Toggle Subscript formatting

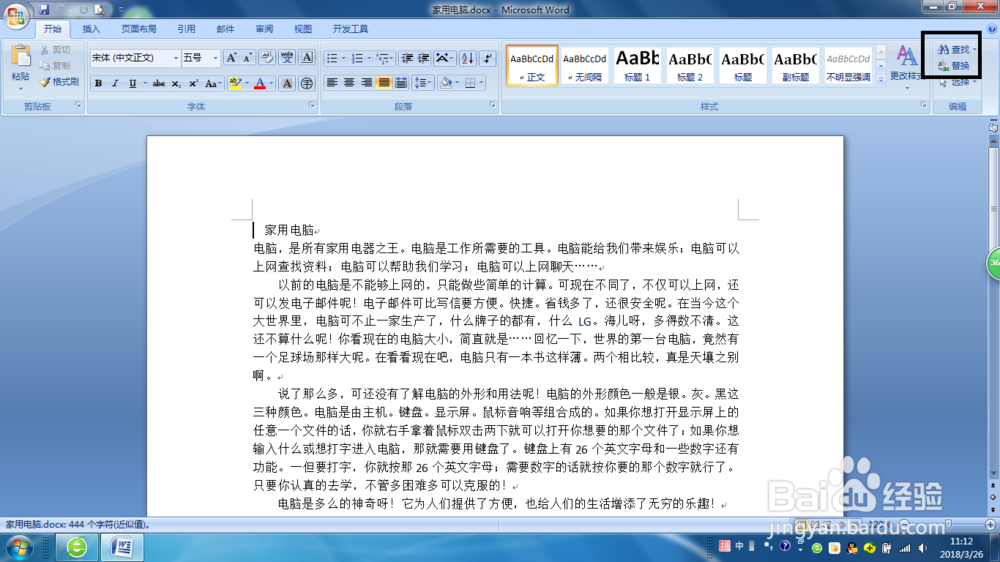(176, 84)
